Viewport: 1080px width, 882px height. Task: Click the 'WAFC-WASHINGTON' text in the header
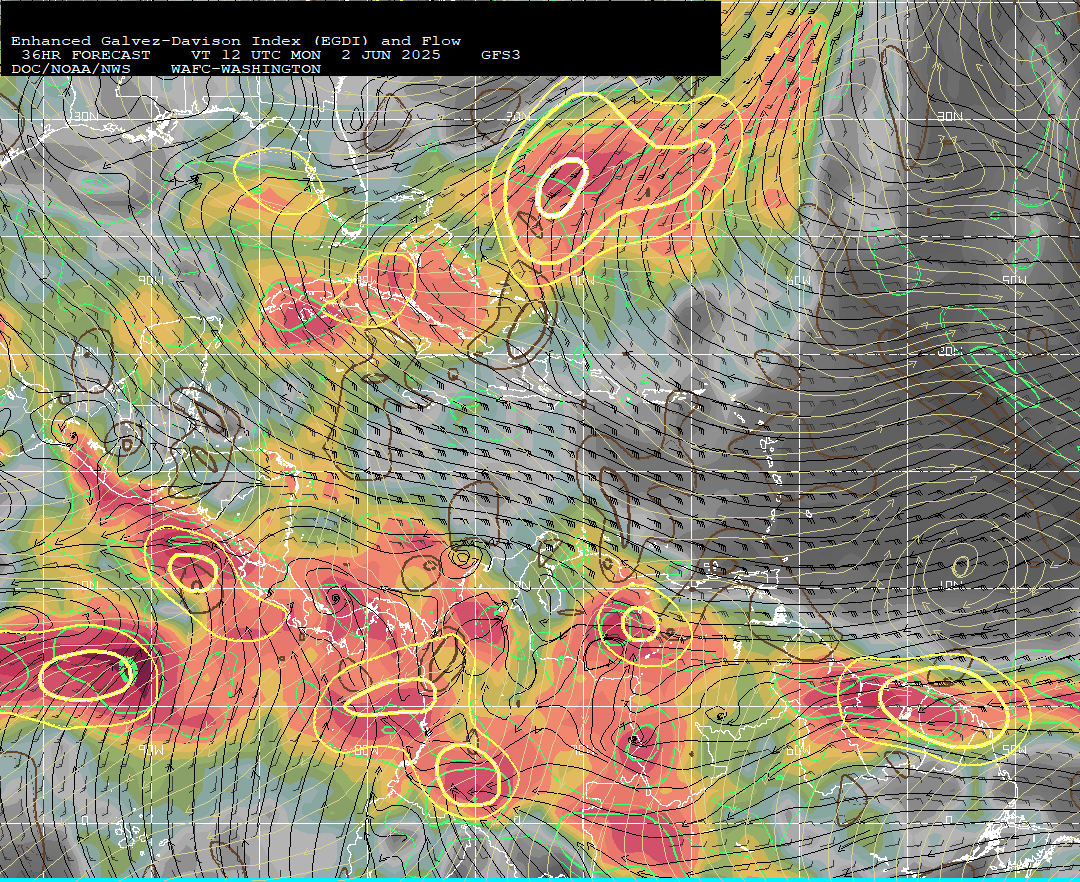[246, 70]
